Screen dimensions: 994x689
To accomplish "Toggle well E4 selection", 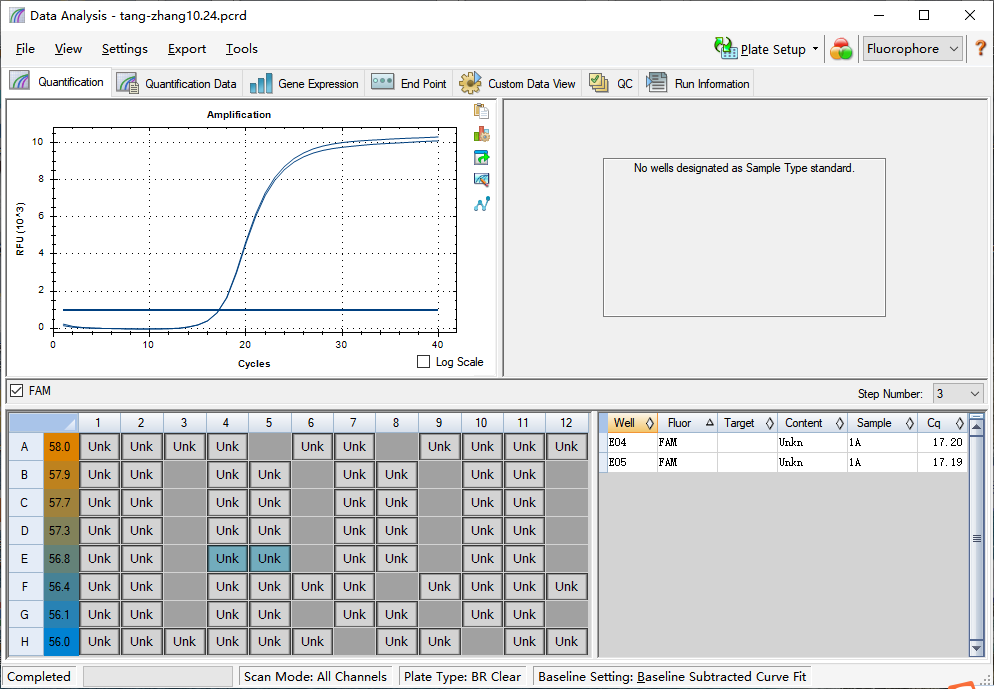I will point(227,558).
